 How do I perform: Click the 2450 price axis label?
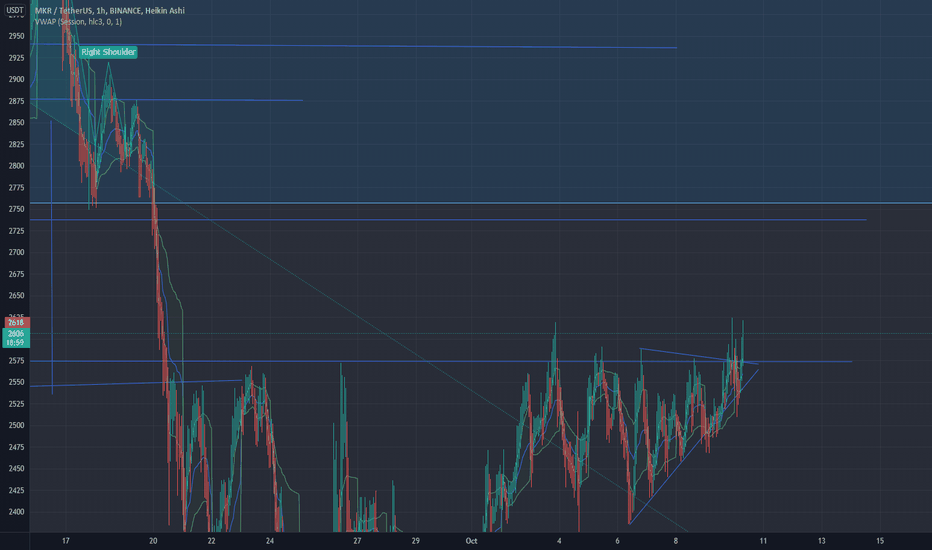point(17,469)
